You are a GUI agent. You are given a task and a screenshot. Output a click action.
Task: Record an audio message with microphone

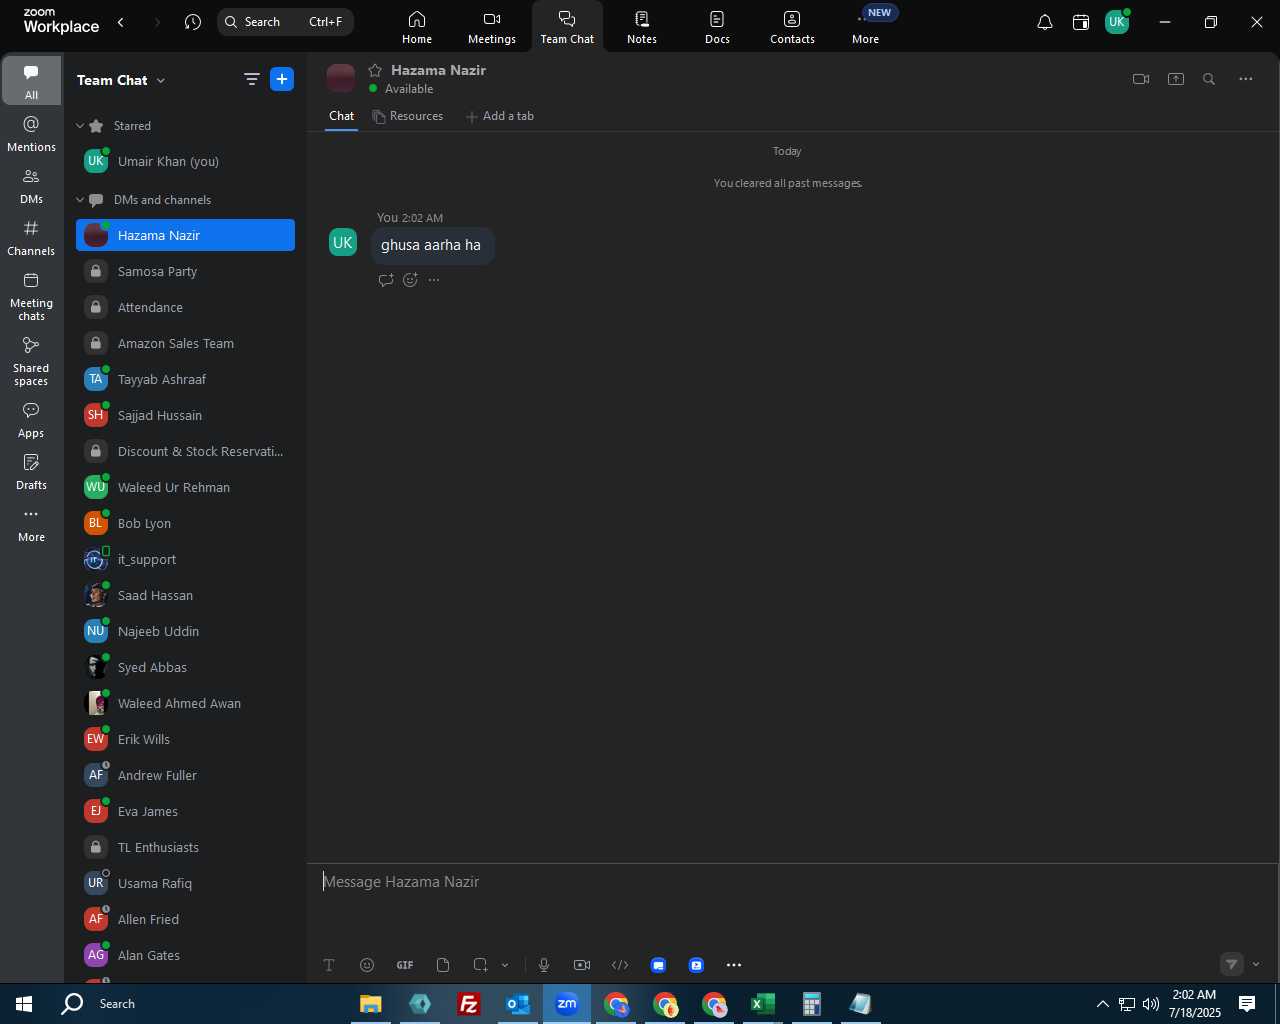544,965
